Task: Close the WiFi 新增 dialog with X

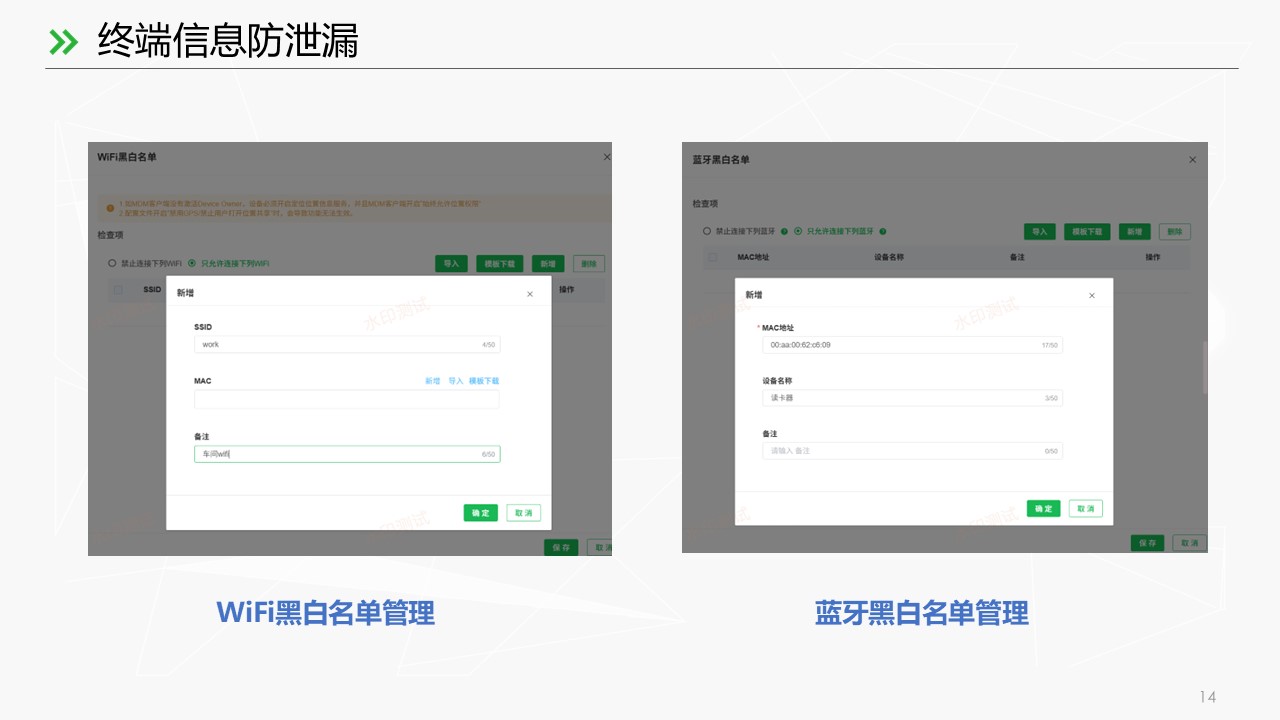Action: coord(530,294)
